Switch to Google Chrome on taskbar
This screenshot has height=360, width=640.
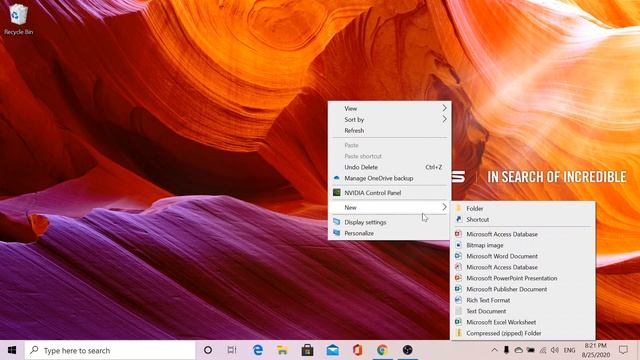click(x=382, y=350)
